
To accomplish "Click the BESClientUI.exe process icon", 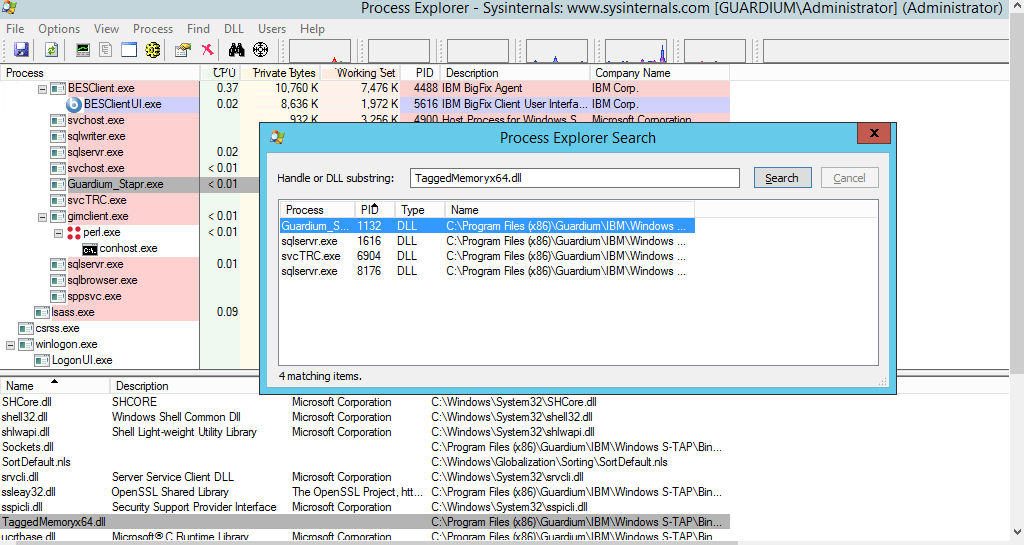I will click(74, 104).
